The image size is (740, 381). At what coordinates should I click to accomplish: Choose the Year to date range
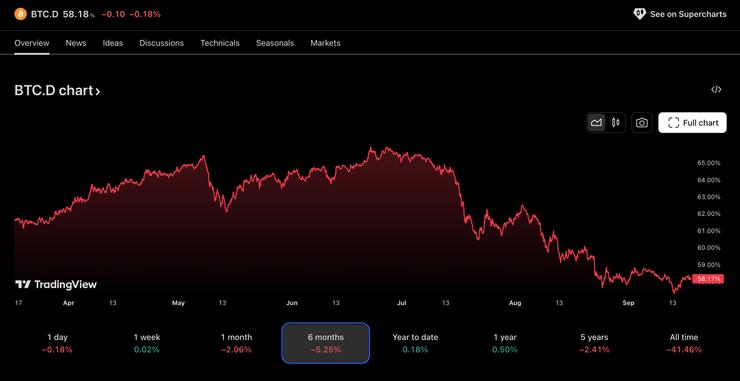pos(415,343)
